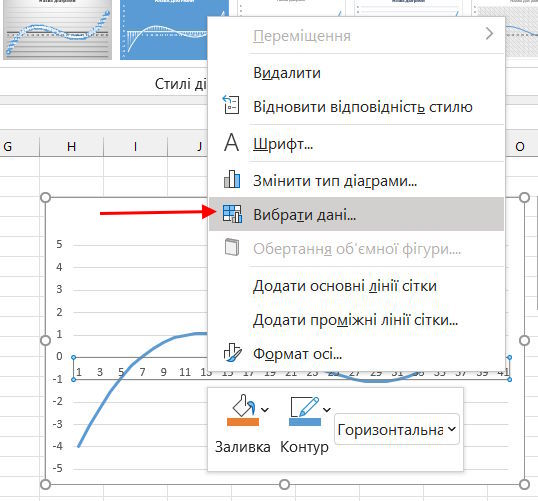
Task: Click the change chart type bar icon
Action: pyautogui.click(x=232, y=179)
